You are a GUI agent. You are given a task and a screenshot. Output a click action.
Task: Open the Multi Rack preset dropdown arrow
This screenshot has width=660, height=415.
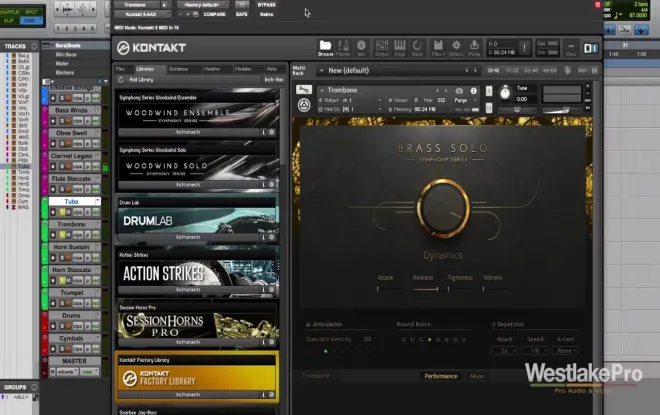point(322,70)
